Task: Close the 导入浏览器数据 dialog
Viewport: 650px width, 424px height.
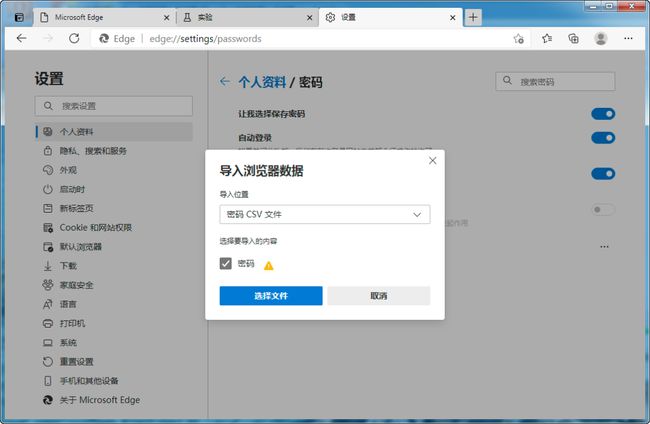Action: click(x=432, y=161)
